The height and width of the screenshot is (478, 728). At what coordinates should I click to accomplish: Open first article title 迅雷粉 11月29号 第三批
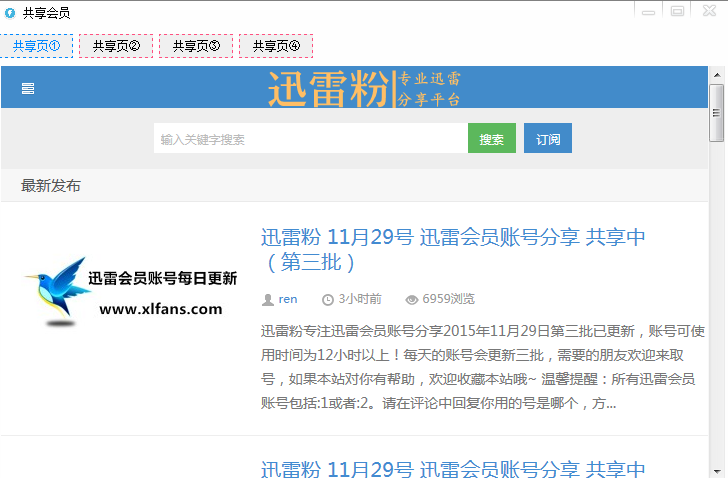point(453,250)
